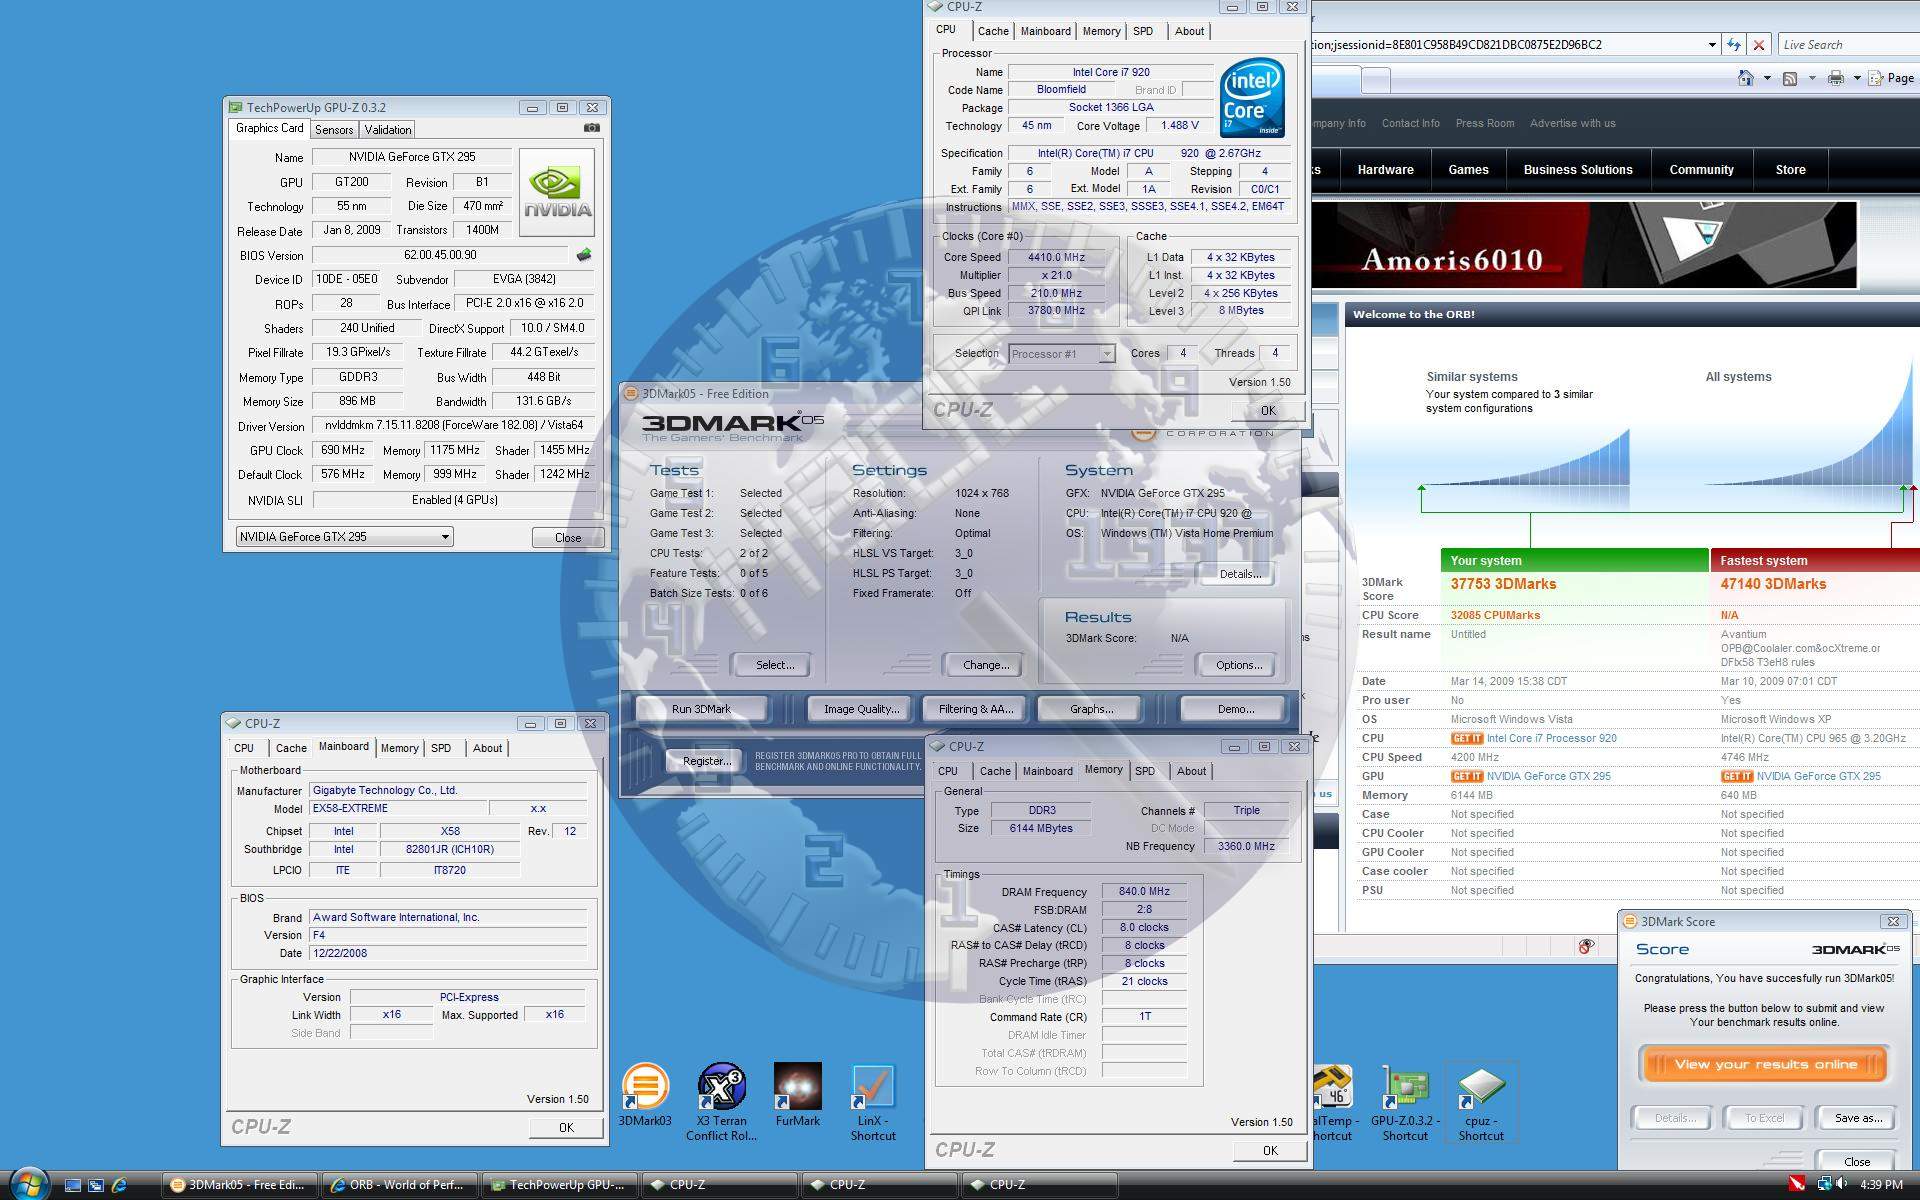Image resolution: width=1920 pixels, height=1200 pixels.
Task: Expand the Print button dropdown arrow
Action: coord(1857,78)
